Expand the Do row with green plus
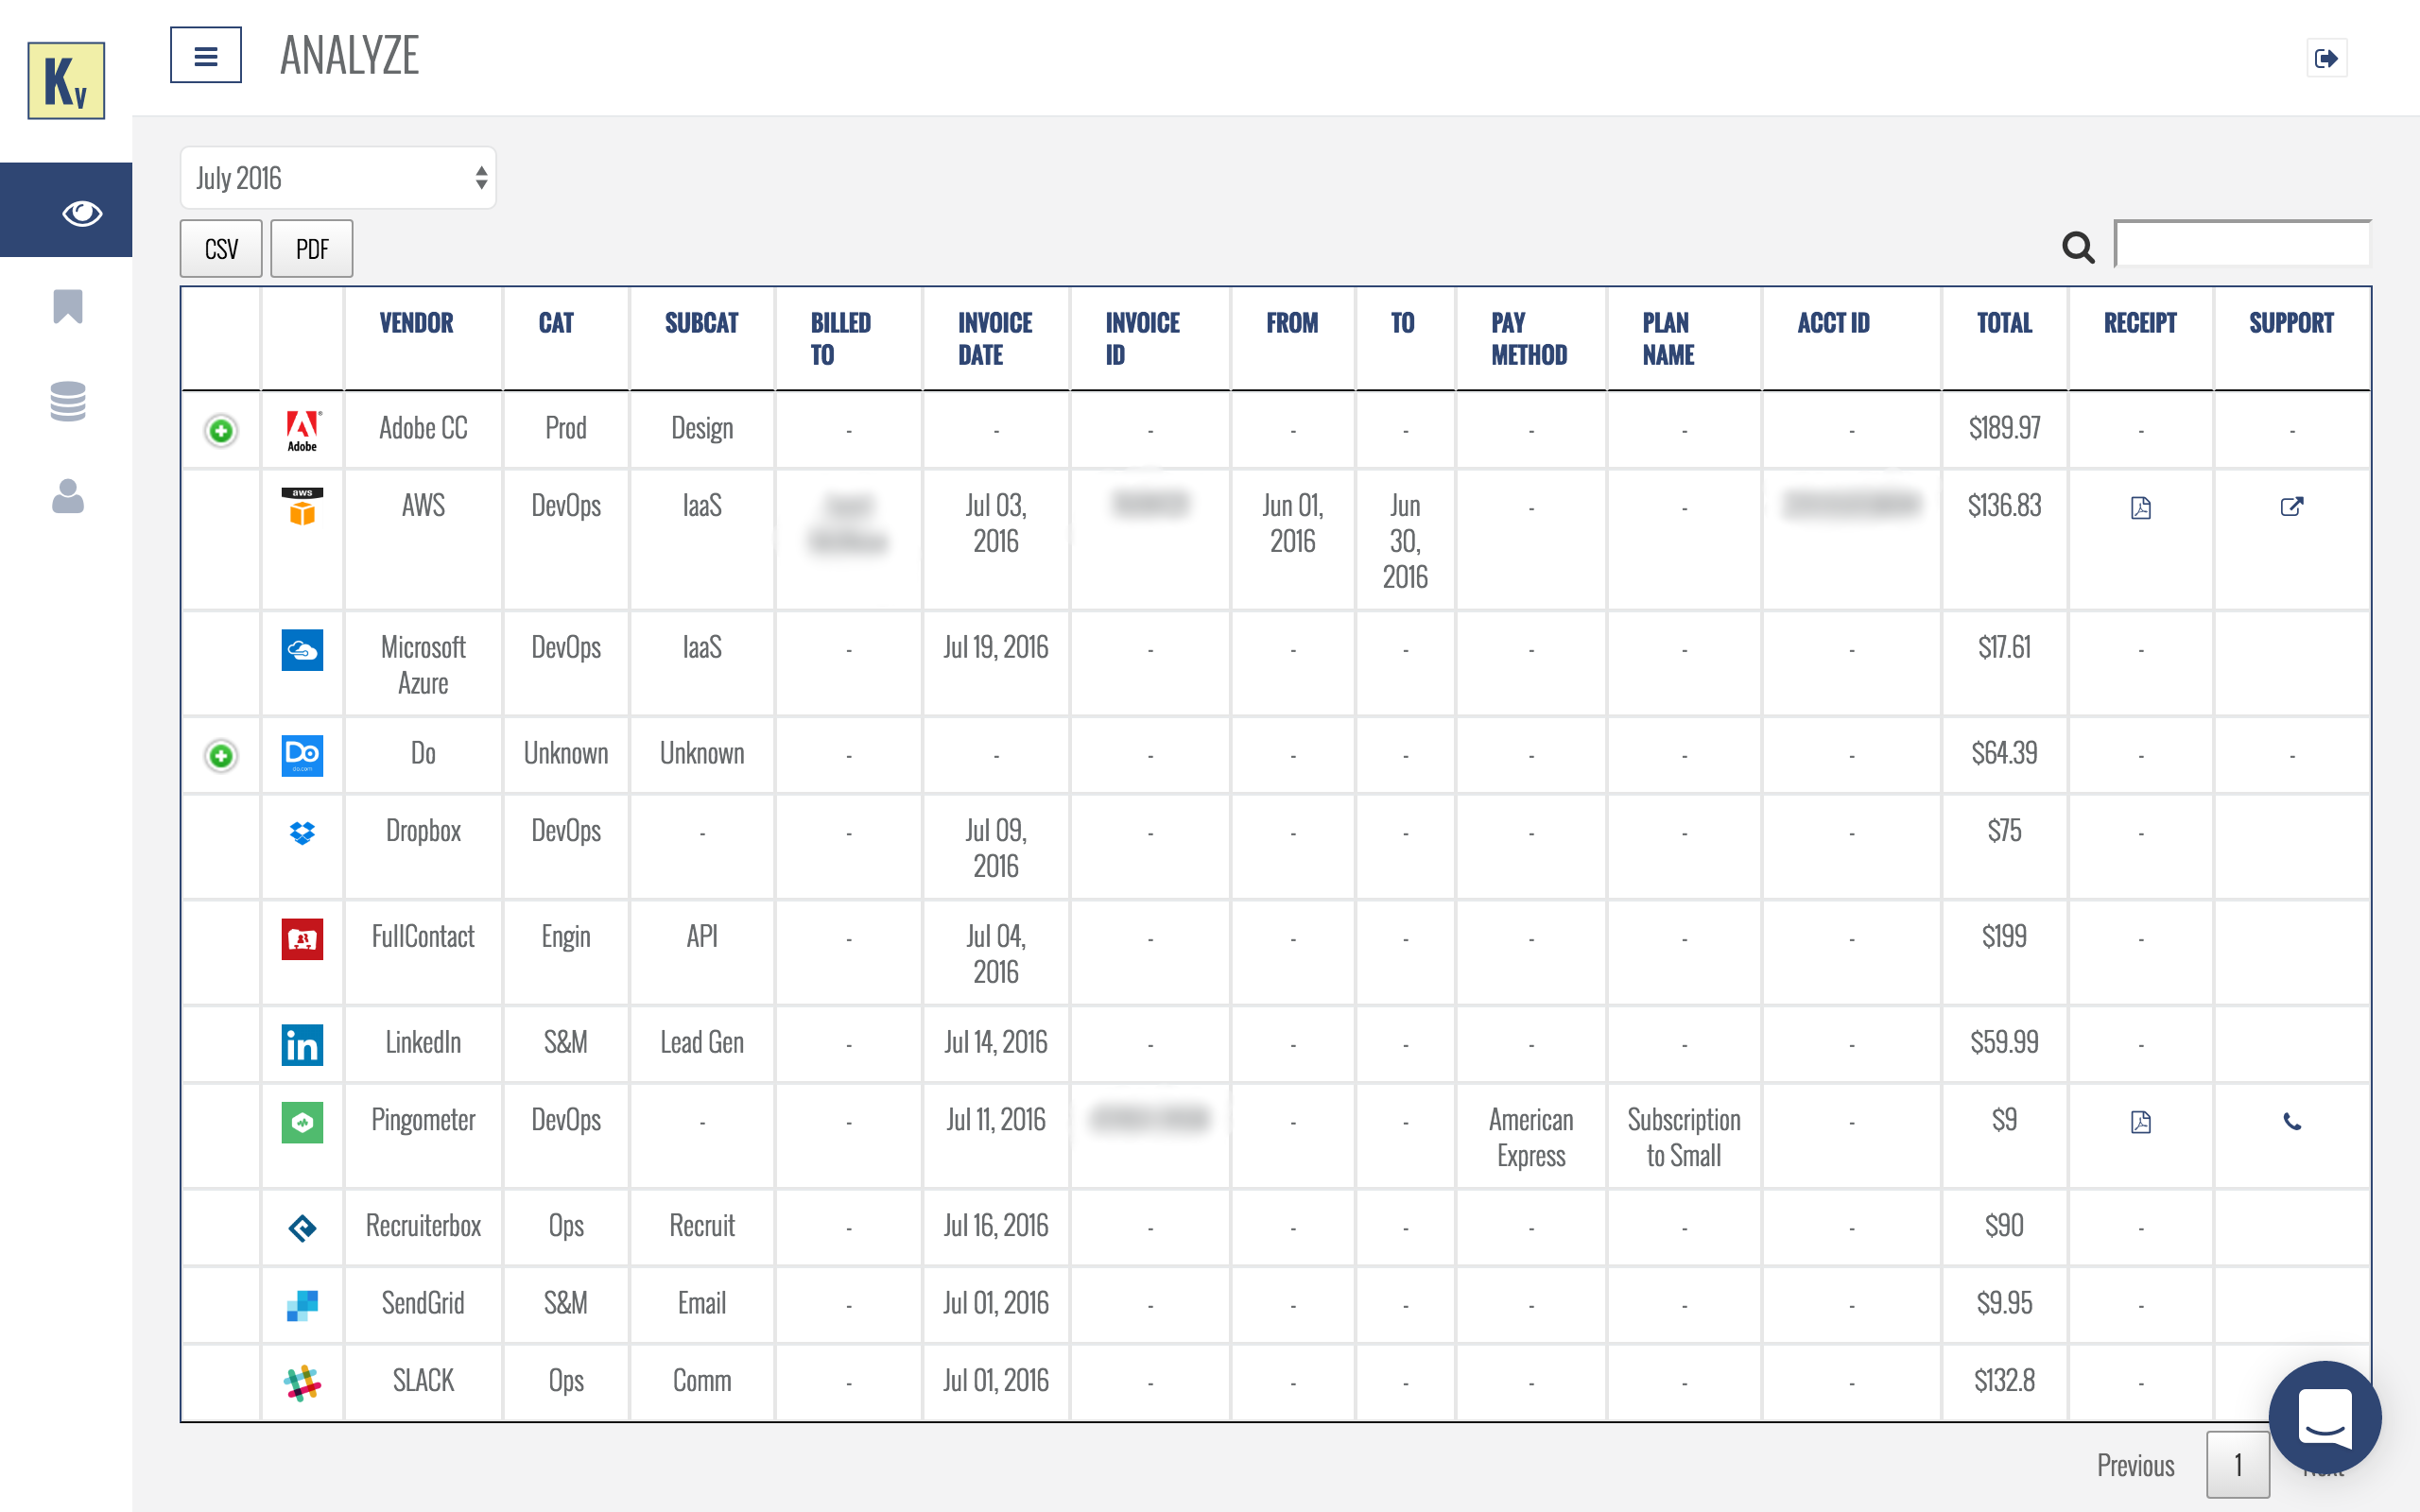 (221, 756)
